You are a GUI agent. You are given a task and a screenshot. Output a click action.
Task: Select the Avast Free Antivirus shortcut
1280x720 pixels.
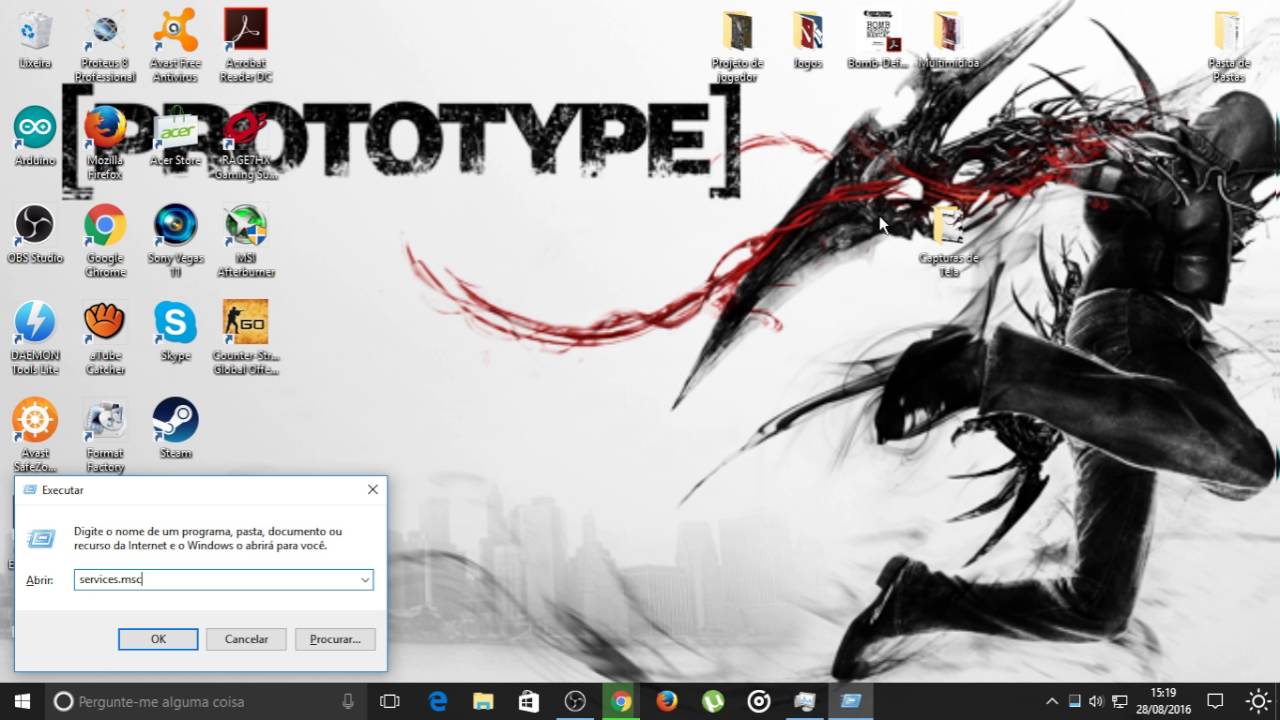pyautogui.click(x=175, y=46)
